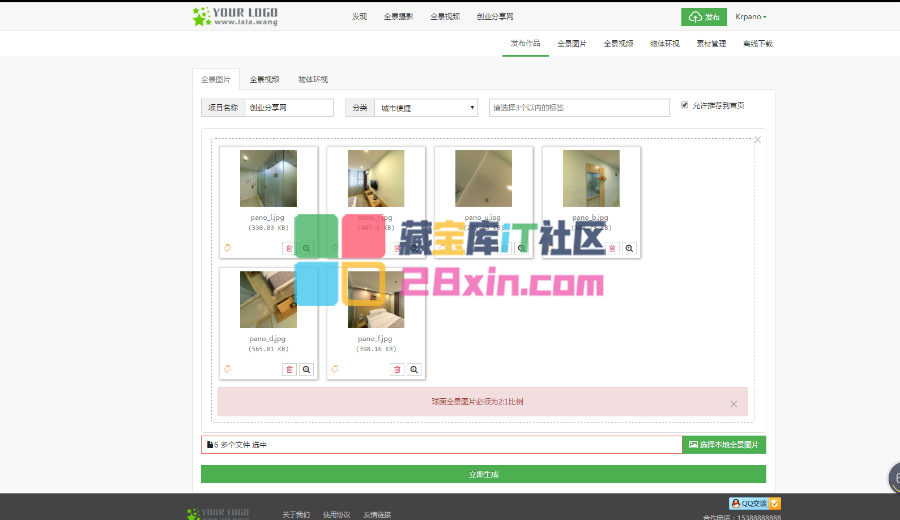900x520 pixels.
Task: Remove pano_b.jpg using its trash icon
Action: pyautogui.click(x=612, y=248)
